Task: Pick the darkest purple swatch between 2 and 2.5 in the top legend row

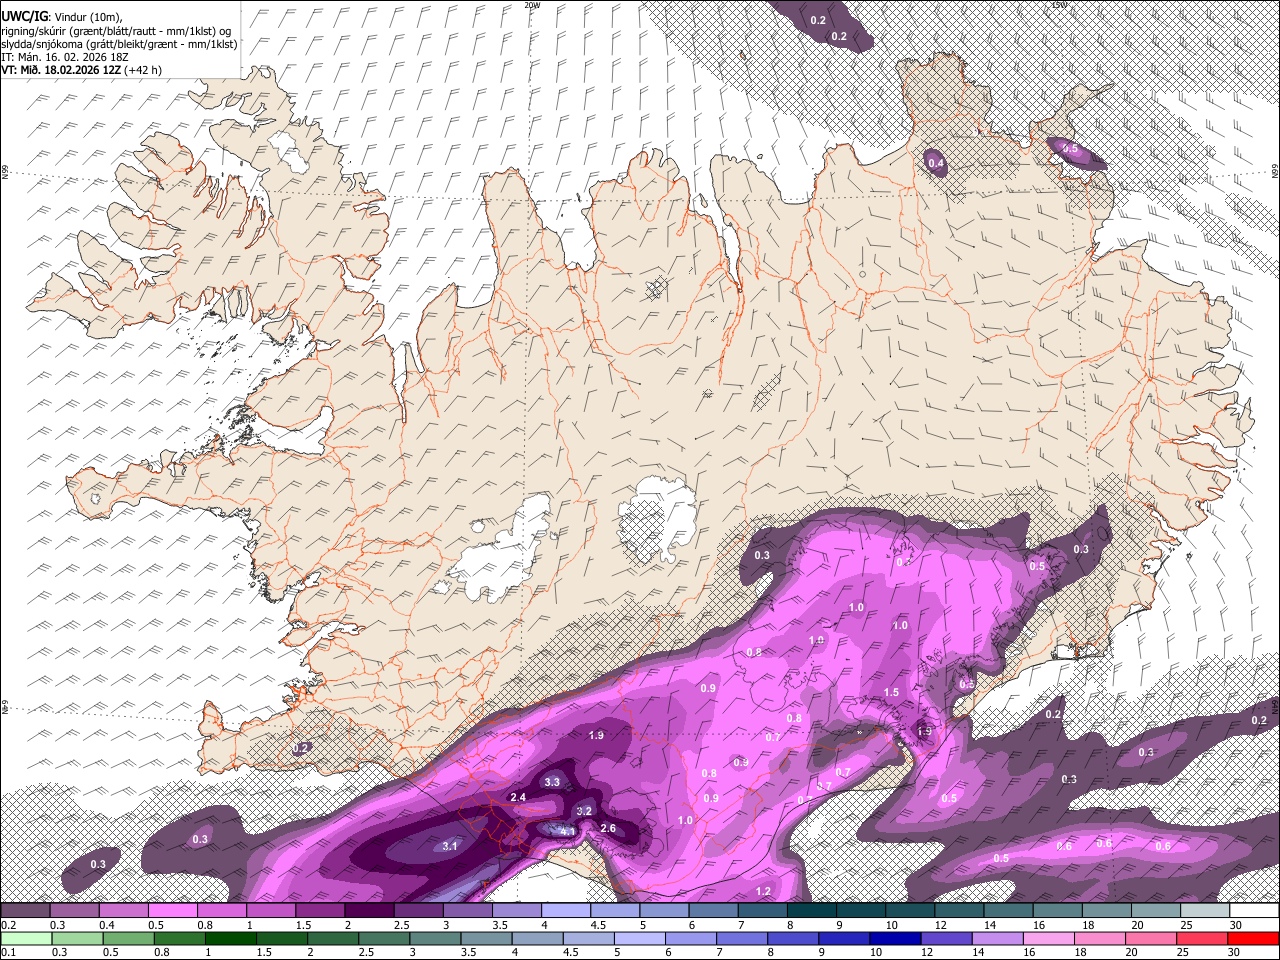Action: (x=369, y=910)
